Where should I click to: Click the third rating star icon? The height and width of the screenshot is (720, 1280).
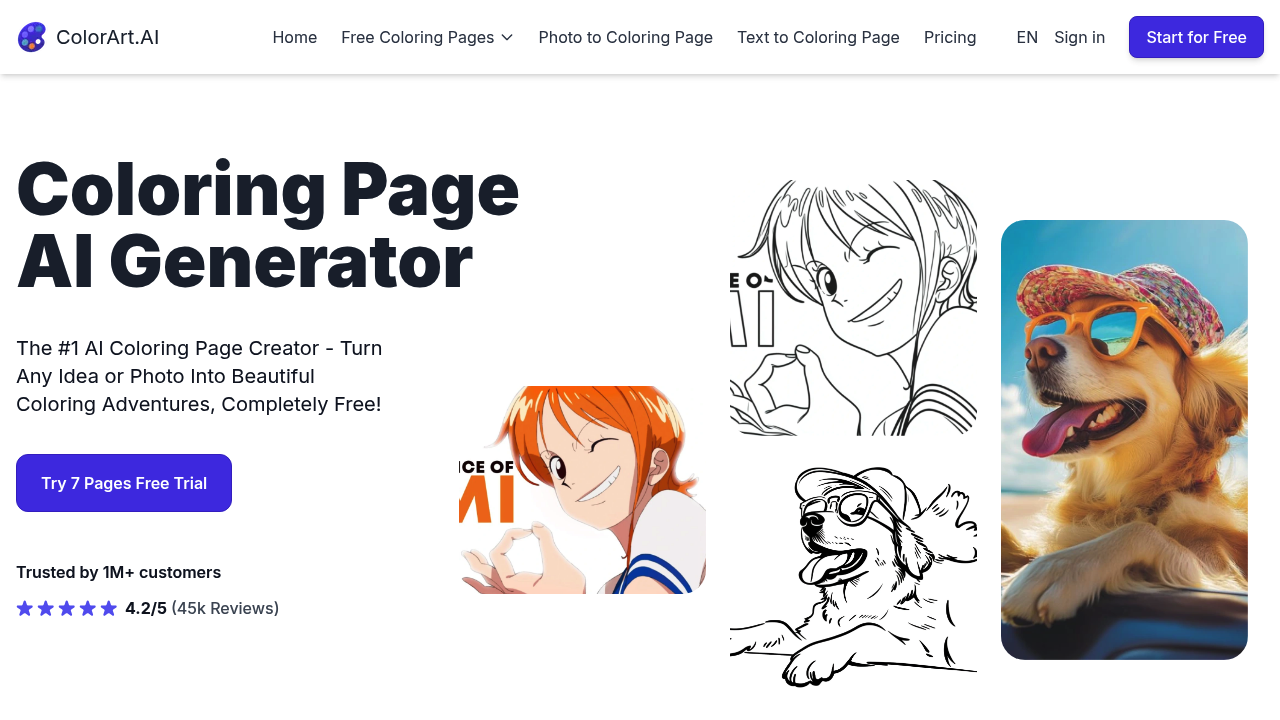pos(67,608)
